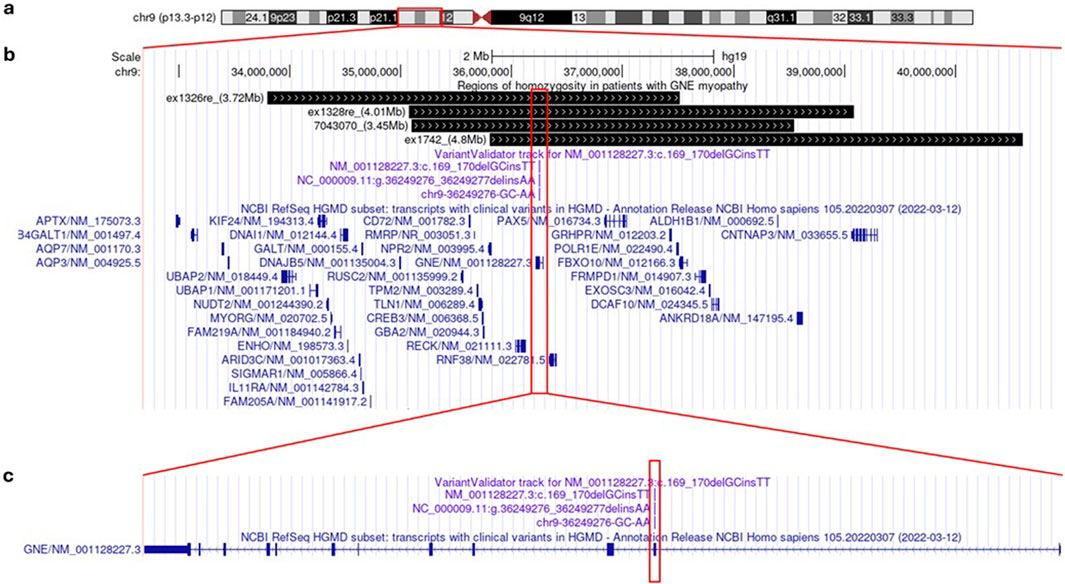Click the RUSC2/NM_001135999.2 gene label
The width and height of the screenshot is (1065, 584).
pos(393,276)
